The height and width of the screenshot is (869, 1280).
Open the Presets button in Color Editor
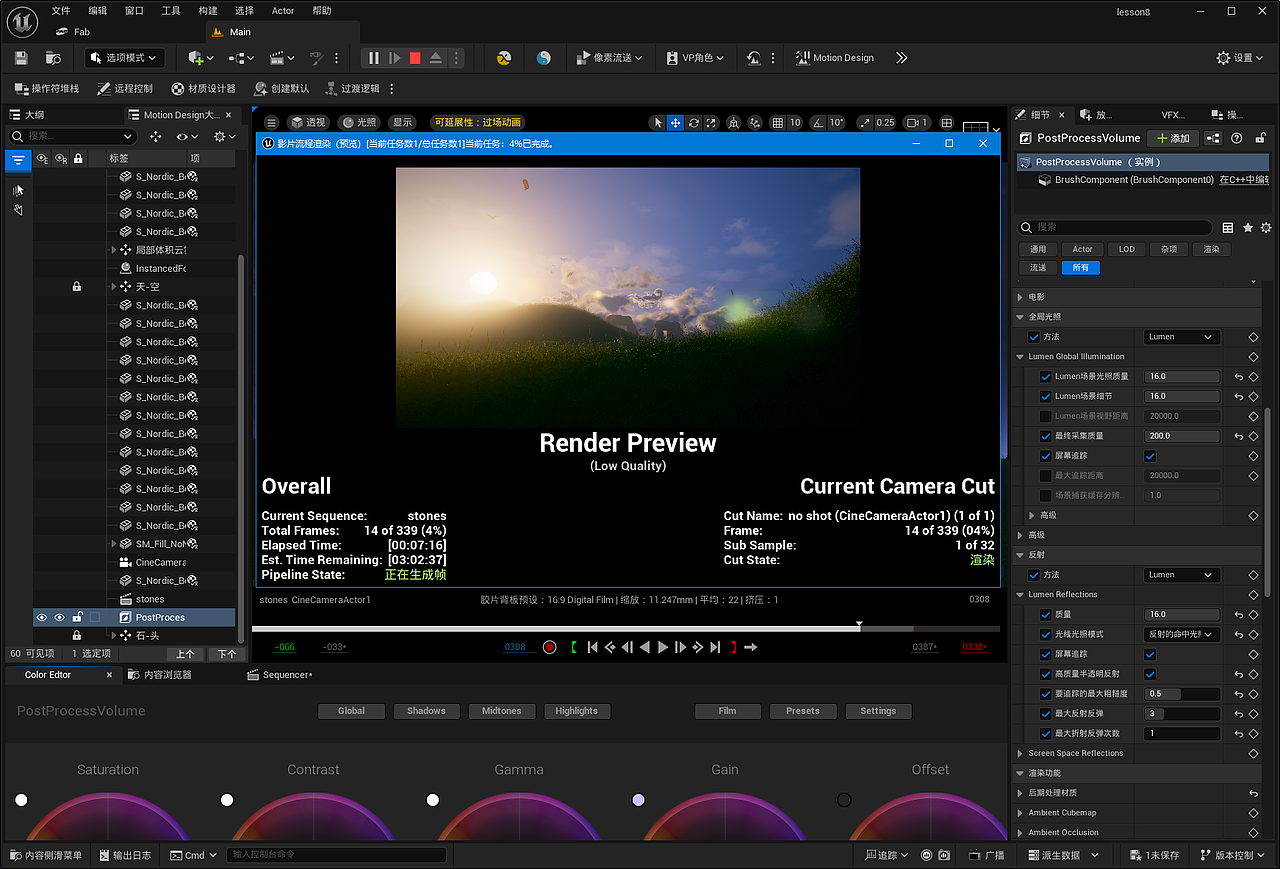click(x=803, y=711)
